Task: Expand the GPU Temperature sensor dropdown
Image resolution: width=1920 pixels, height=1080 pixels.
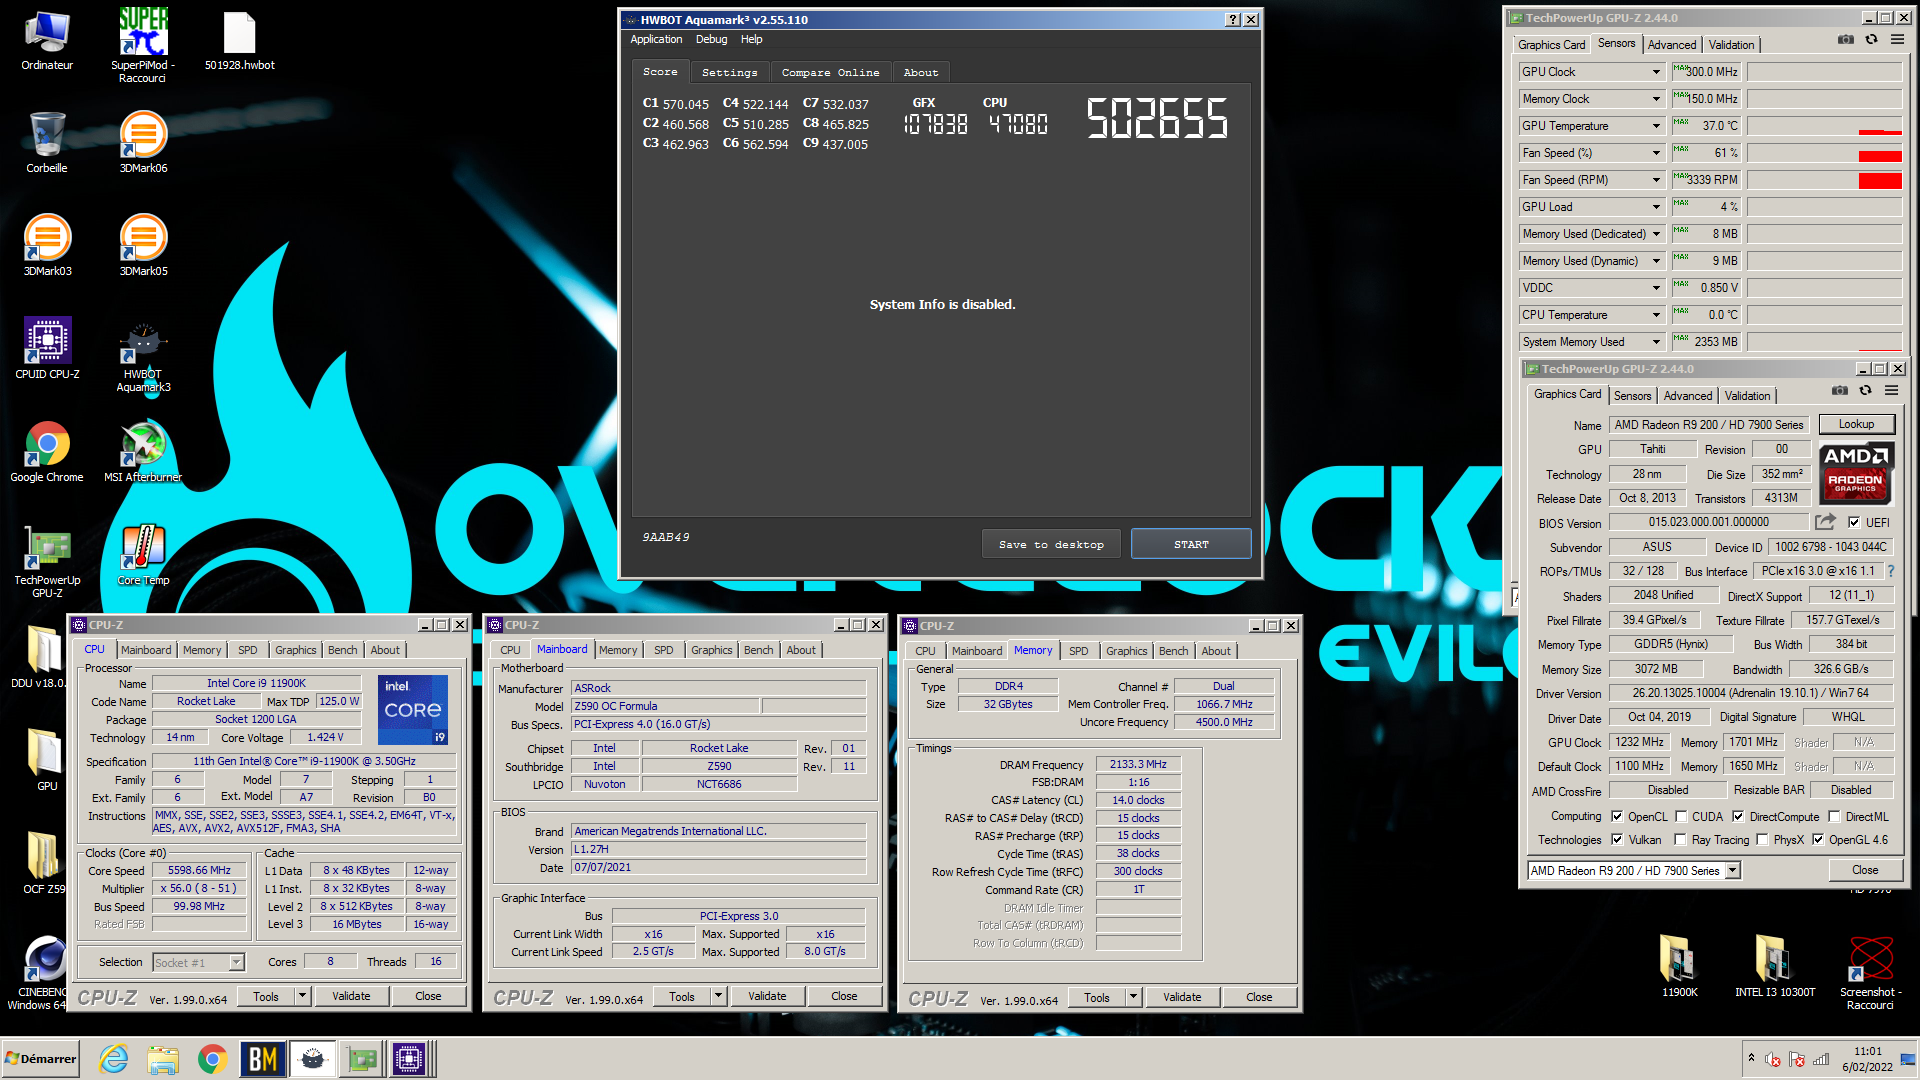Action: click(1656, 126)
